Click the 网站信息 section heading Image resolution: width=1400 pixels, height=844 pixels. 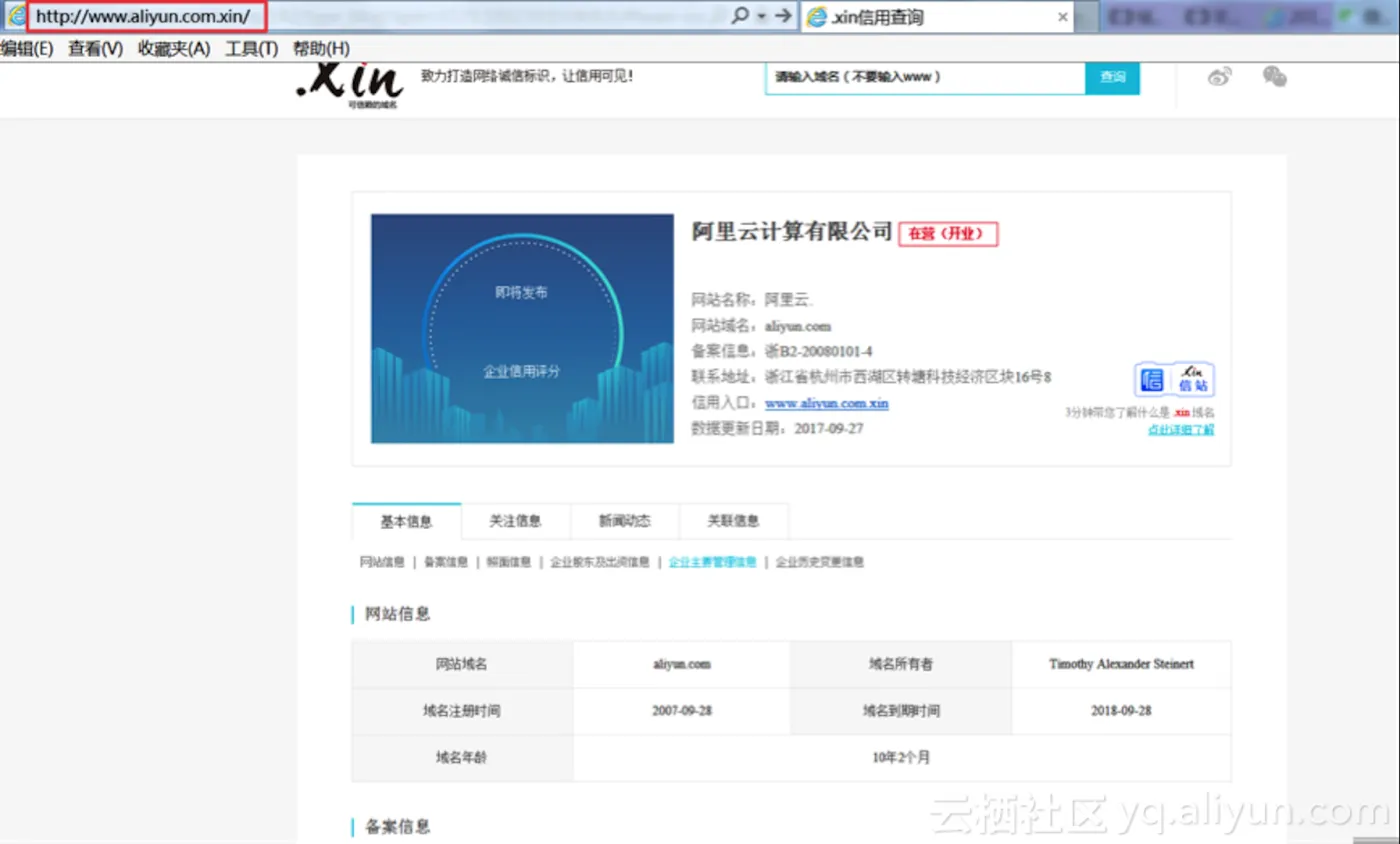click(x=398, y=614)
